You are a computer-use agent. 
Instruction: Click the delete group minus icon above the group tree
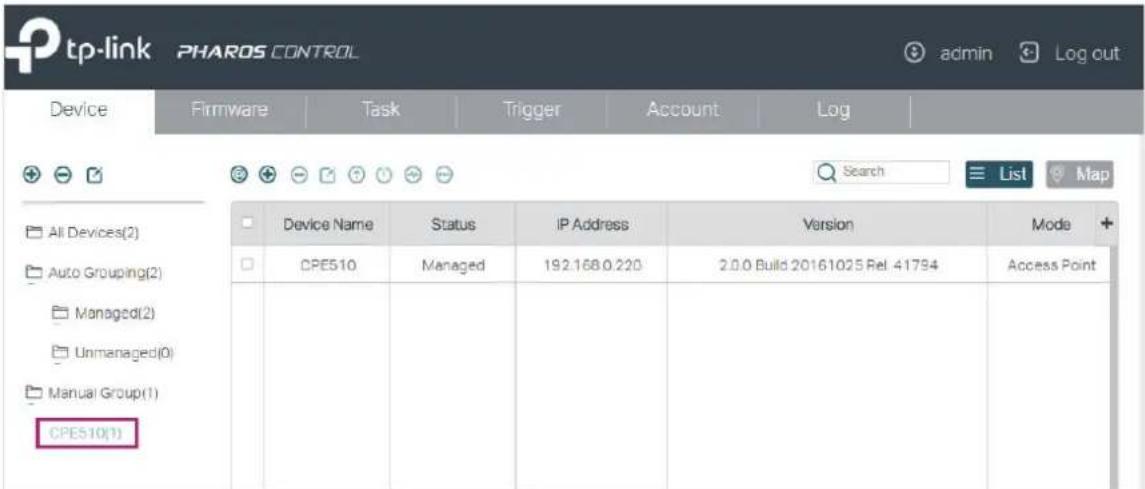coord(62,175)
